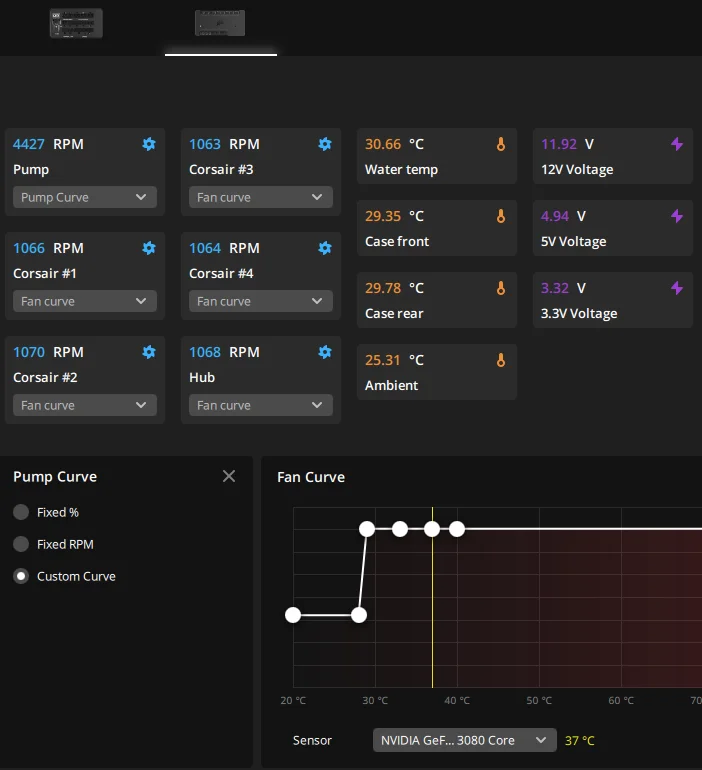Screen dimensions: 702x770
Task: Click the curve point on the yellow sensor line
Action: point(432,529)
